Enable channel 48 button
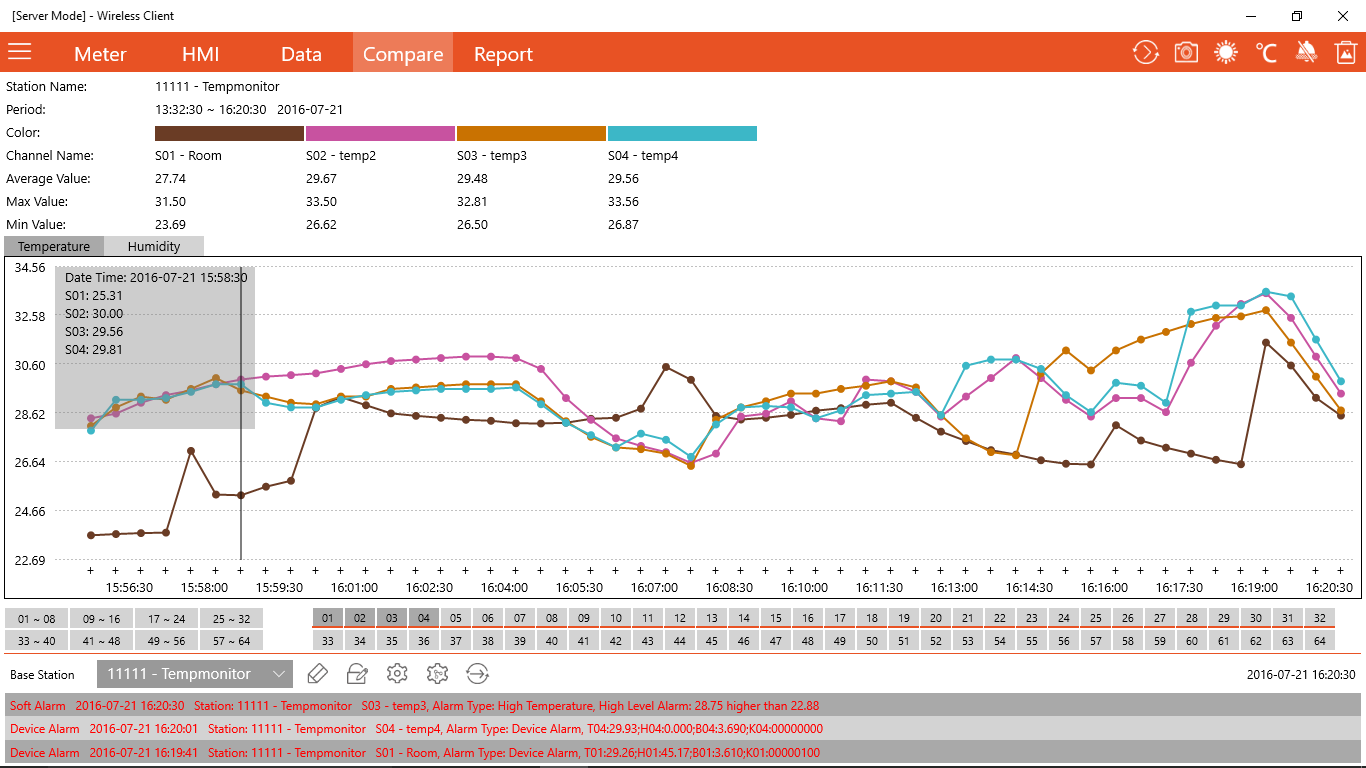This screenshot has width=1366, height=768. pyautogui.click(x=808, y=640)
